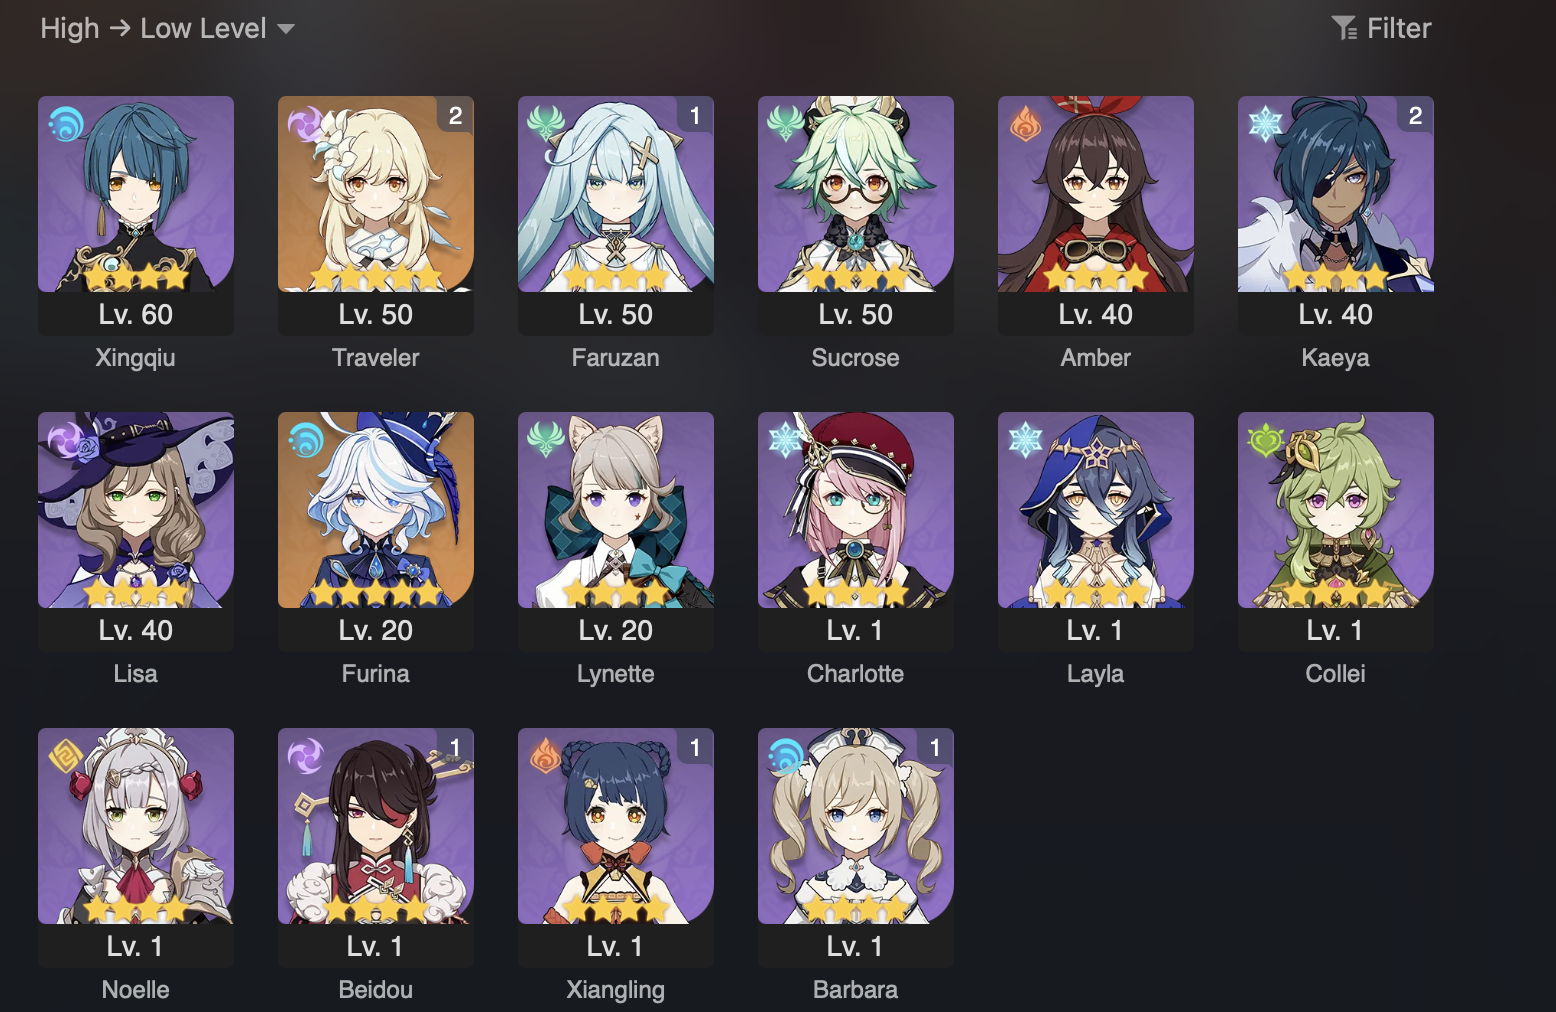The height and width of the screenshot is (1012, 1556).
Task: Open the Filter options
Action: [x=1381, y=28]
